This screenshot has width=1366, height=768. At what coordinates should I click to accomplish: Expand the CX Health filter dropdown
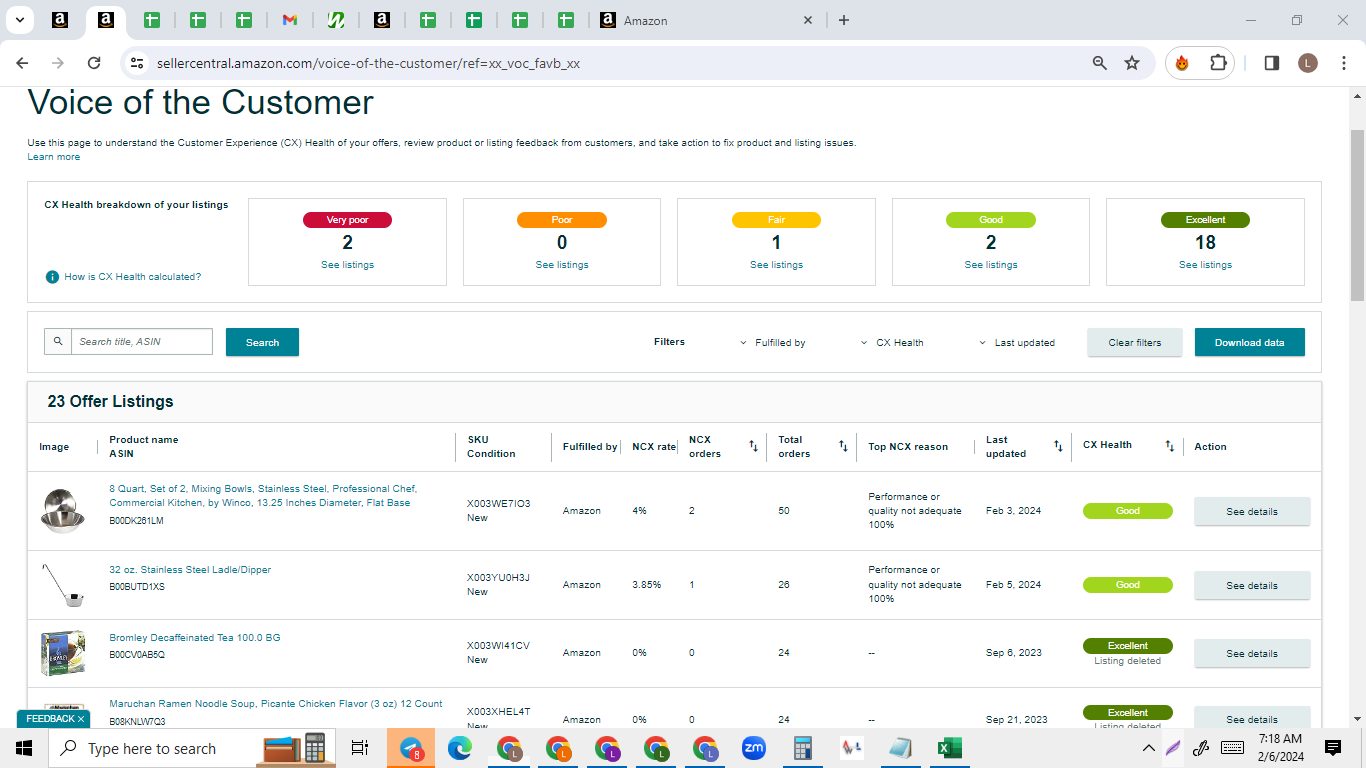pyautogui.click(x=892, y=343)
